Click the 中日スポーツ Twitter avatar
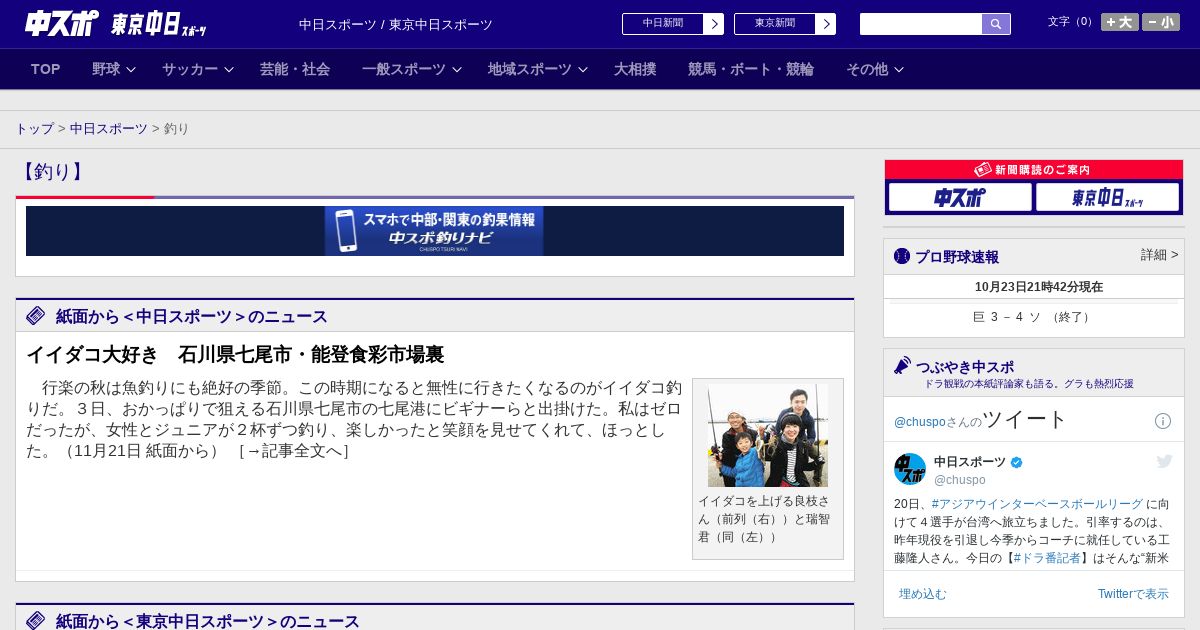The width and height of the screenshot is (1200, 630). click(910, 469)
